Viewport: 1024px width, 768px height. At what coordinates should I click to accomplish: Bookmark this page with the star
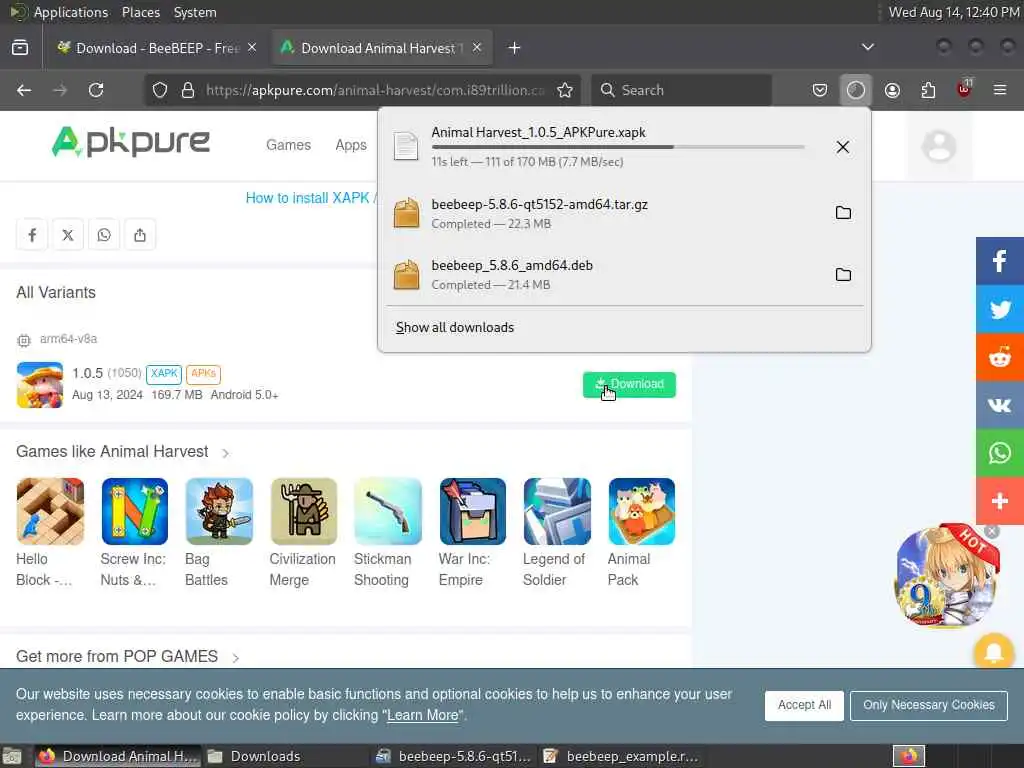tap(565, 90)
